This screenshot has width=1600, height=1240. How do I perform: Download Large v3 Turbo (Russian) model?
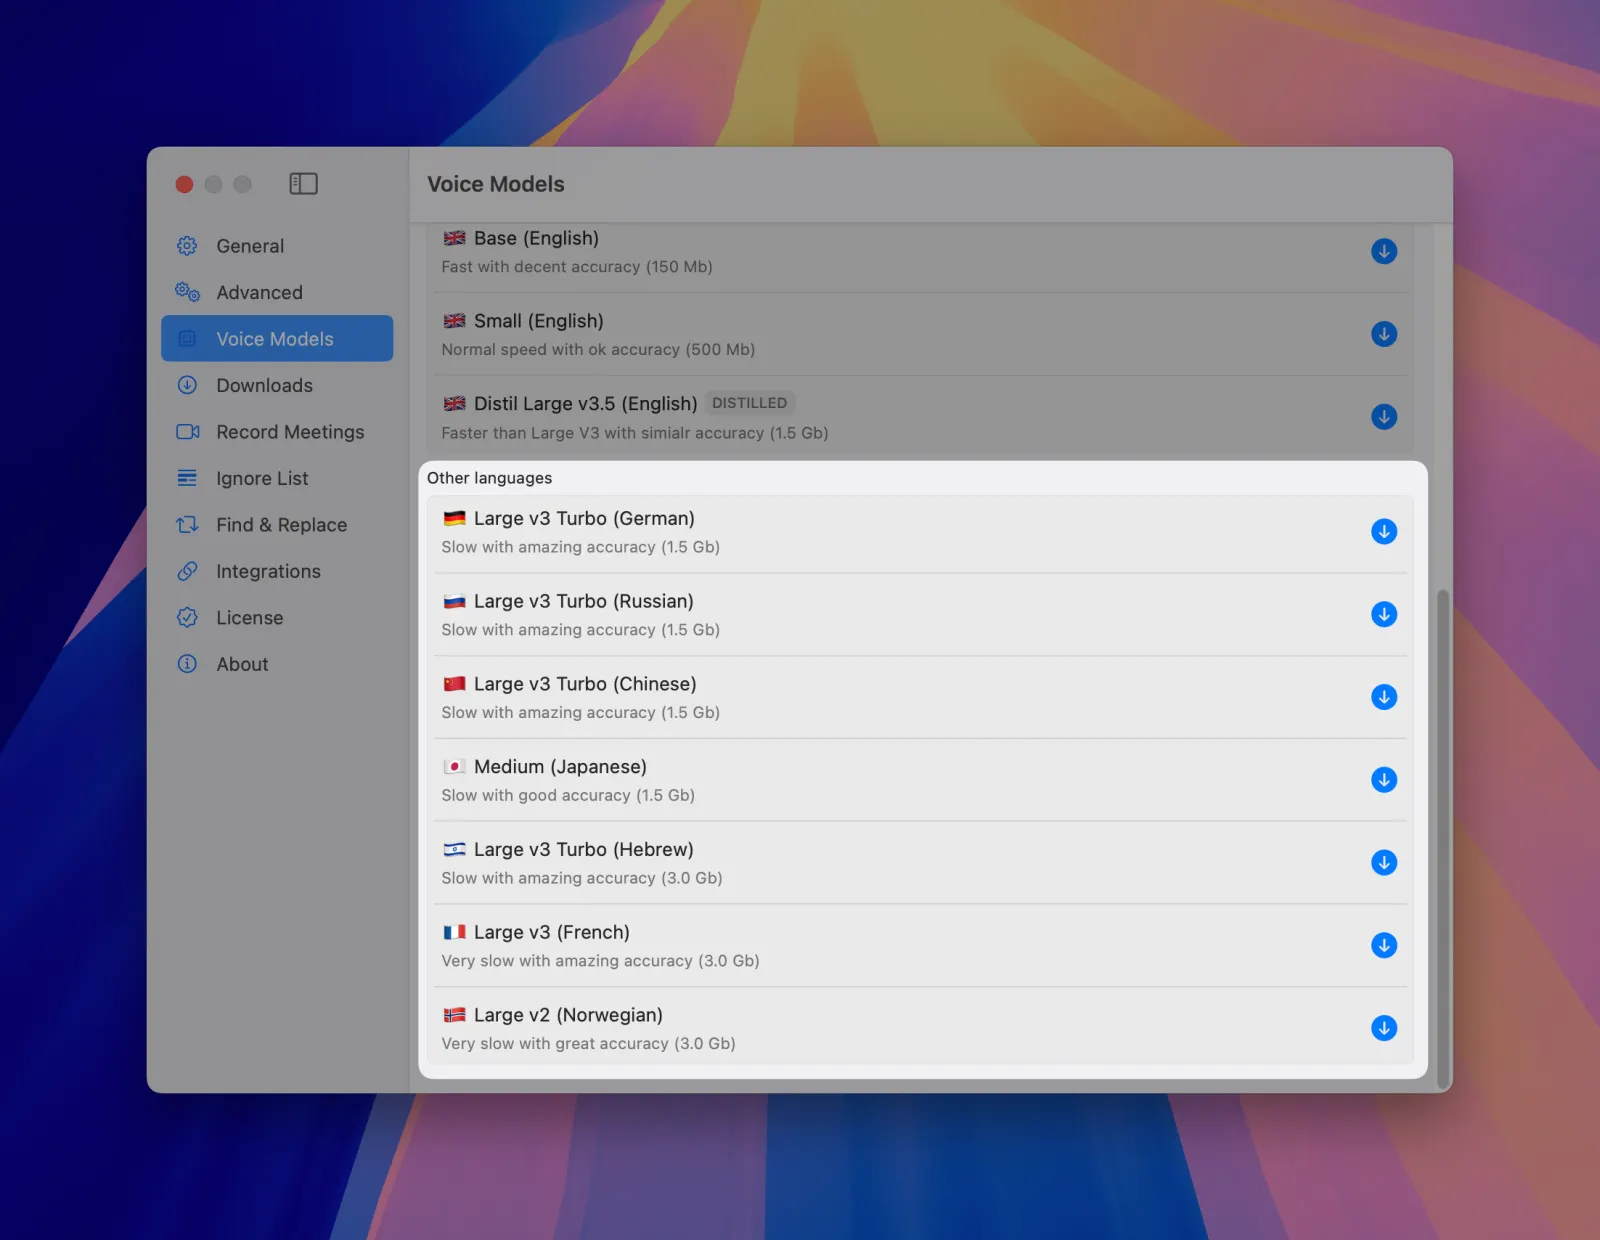pyautogui.click(x=1384, y=615)
